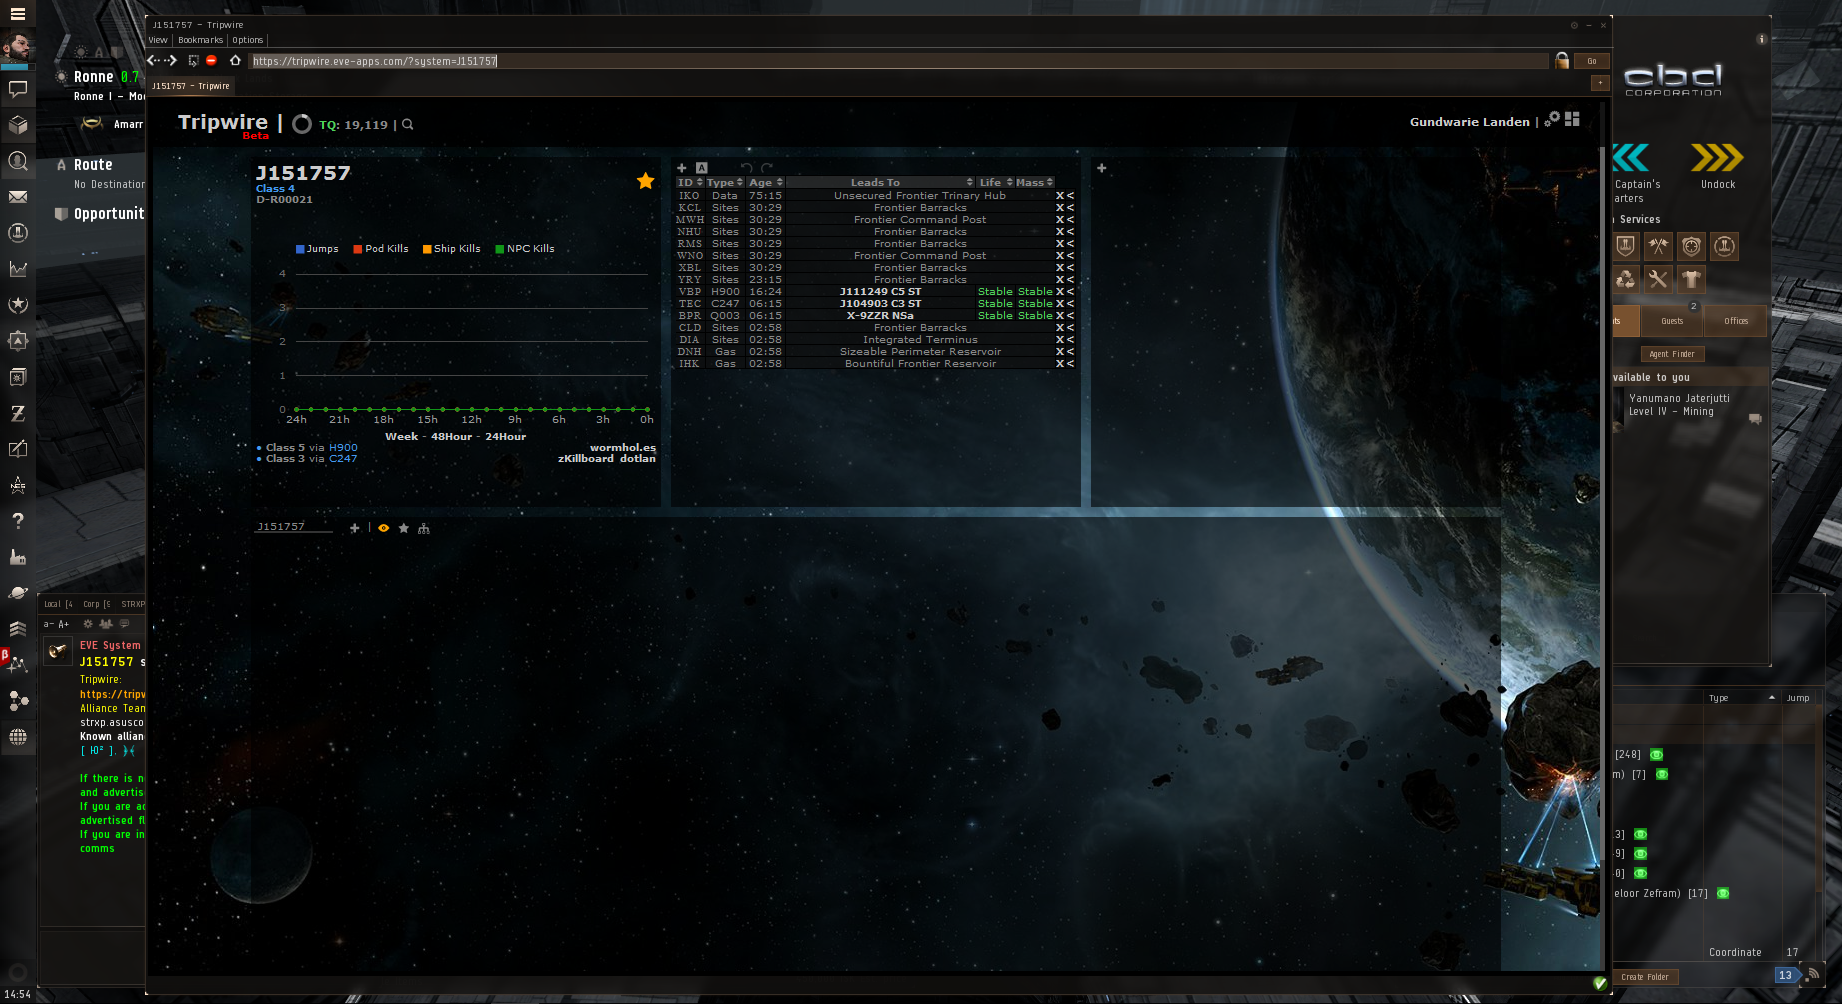Undo last signature change
Screen dimensions: 1842x1004
746,168
